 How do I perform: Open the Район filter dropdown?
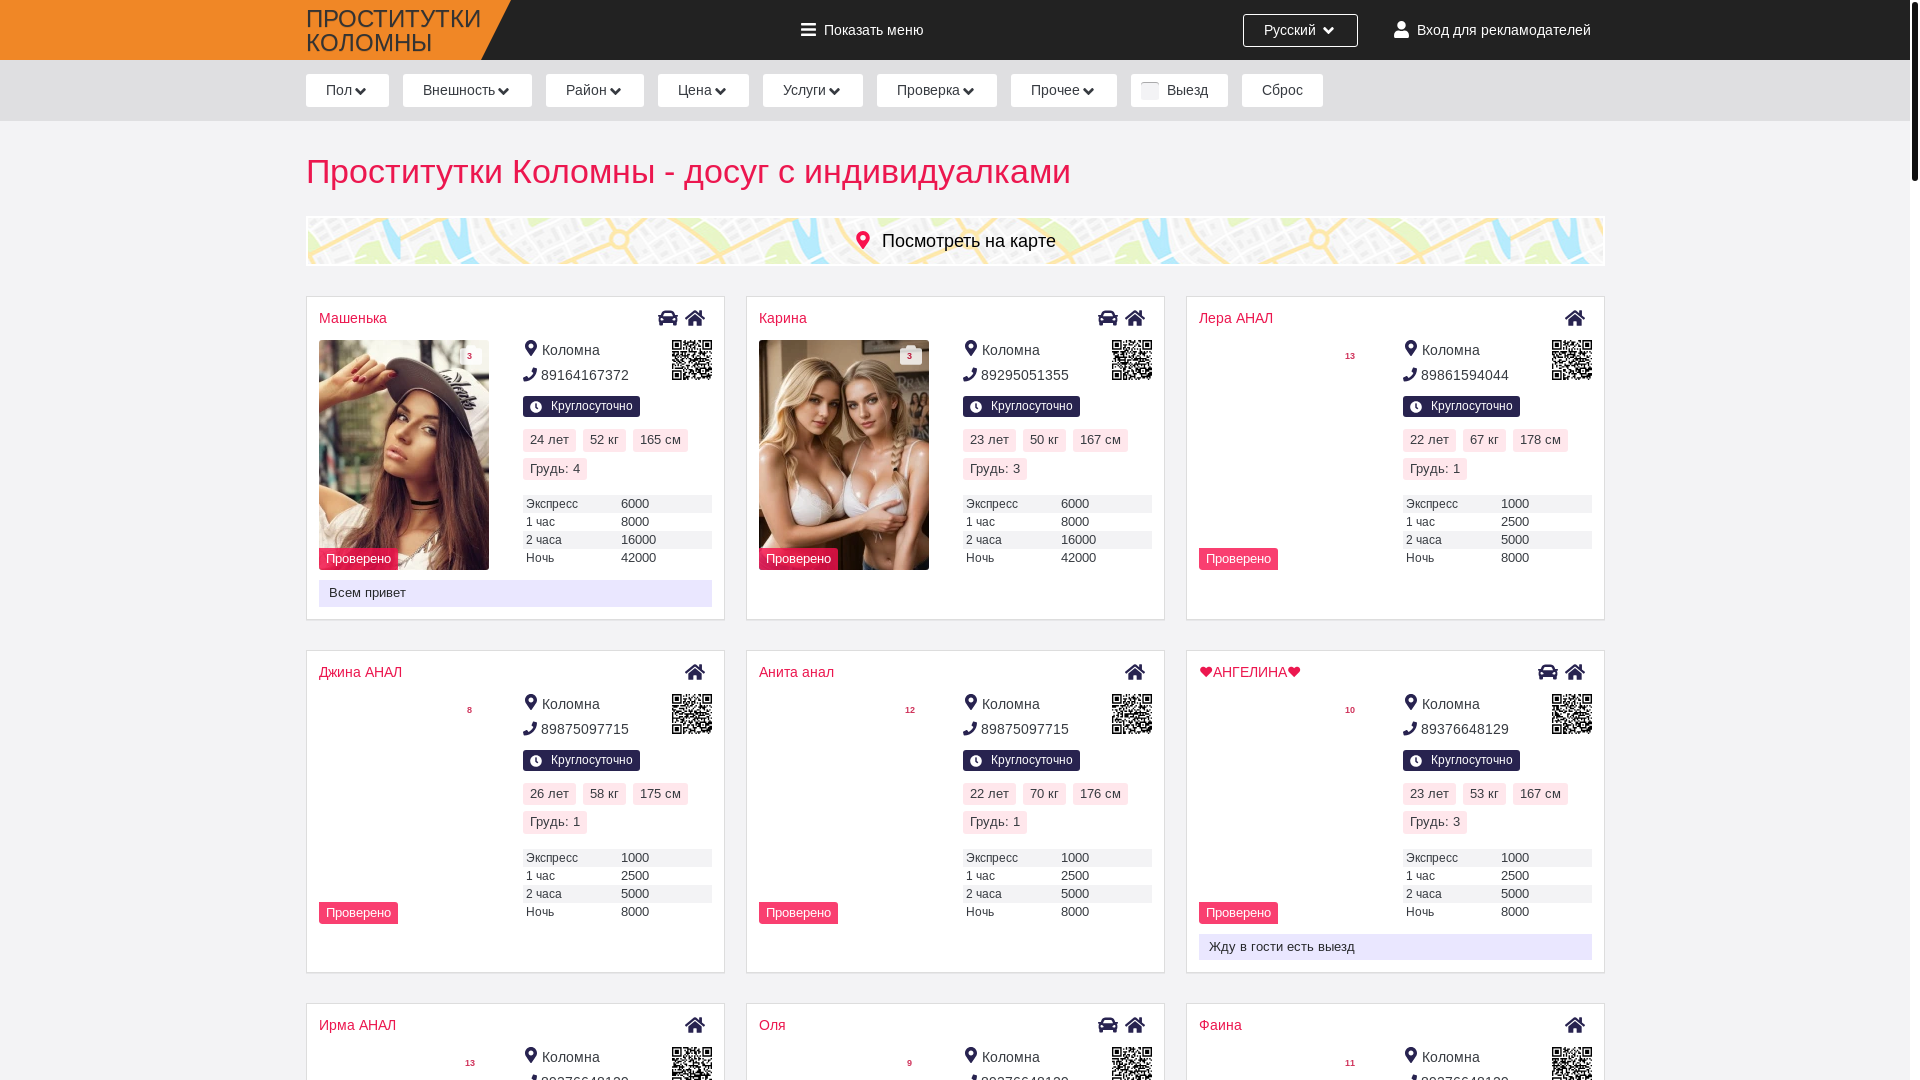(x=595, y=90)
